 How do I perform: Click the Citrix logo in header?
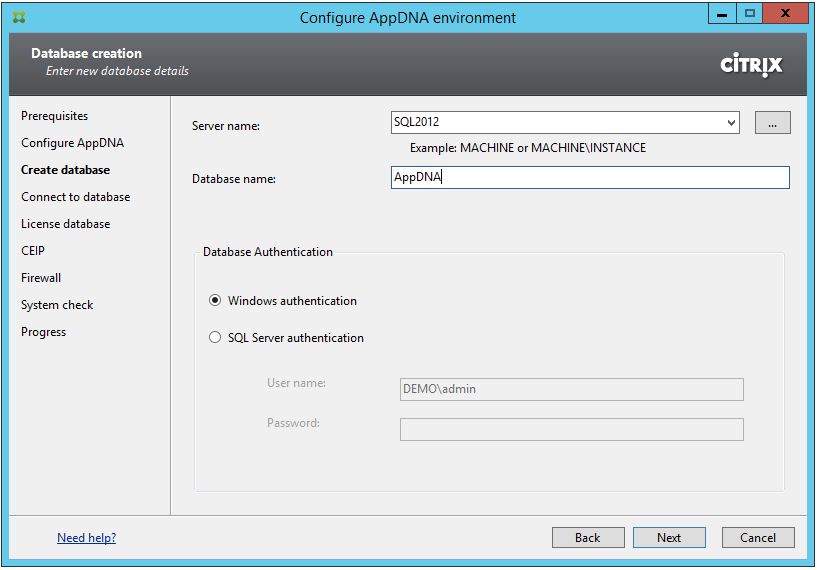click(751, 65)
